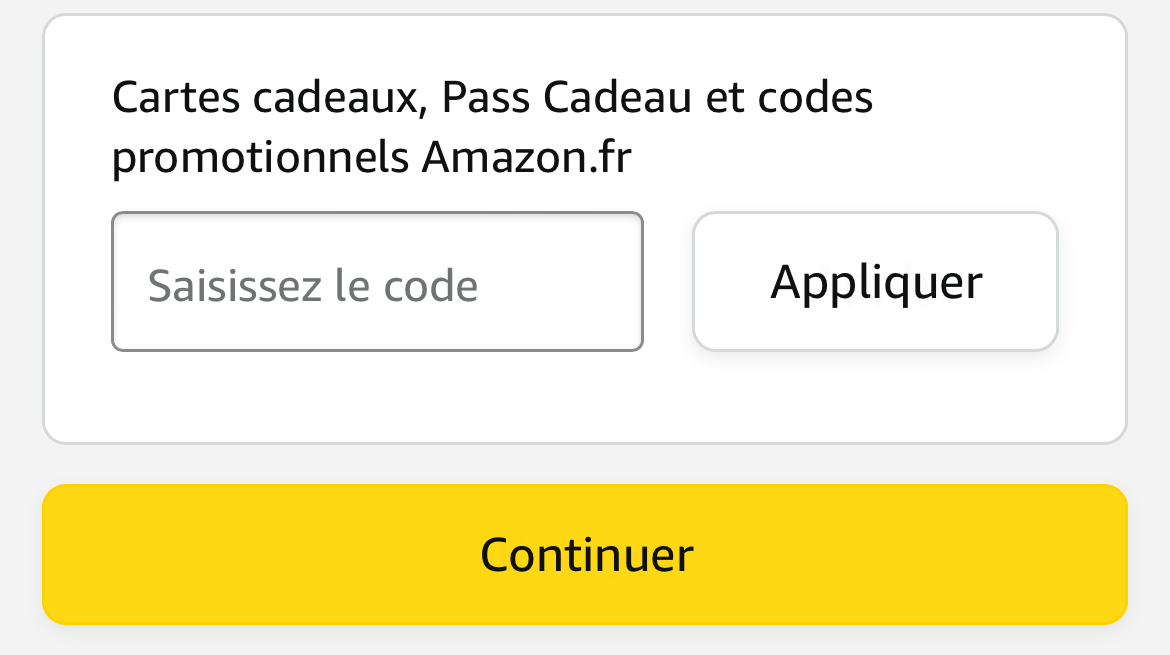Select the gift card code entry field
Screen dimensions: 1170x655
tap(377, 282)
